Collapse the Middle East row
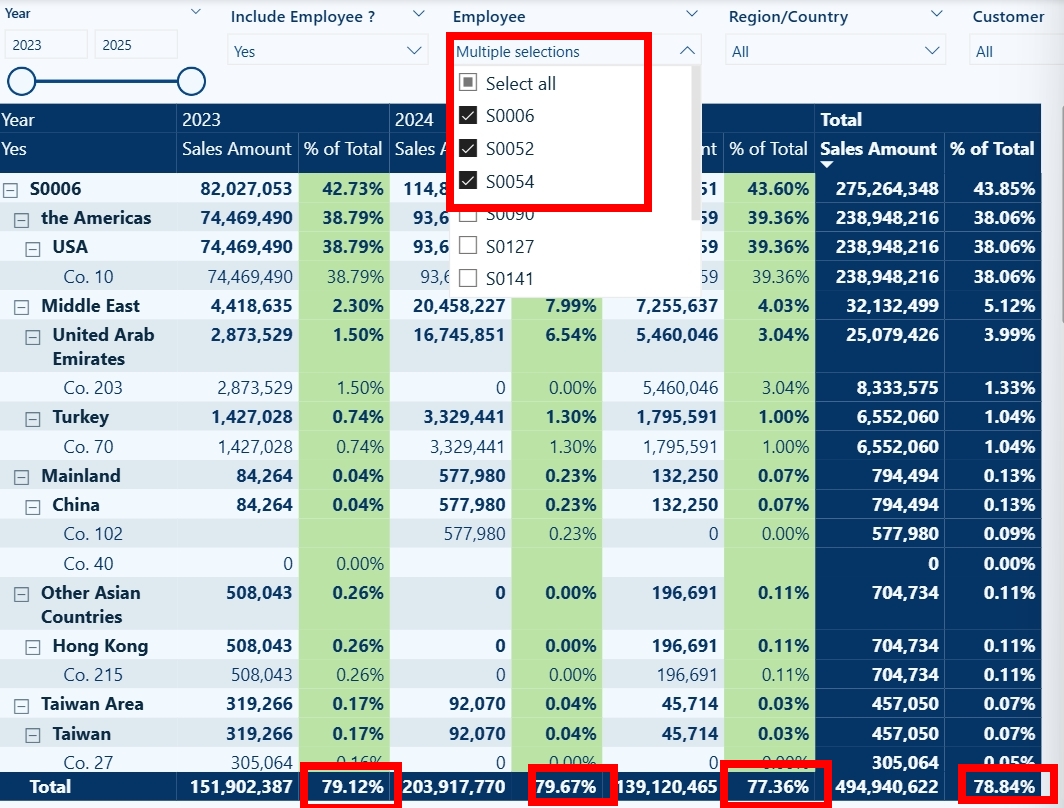 pos(22,307)
